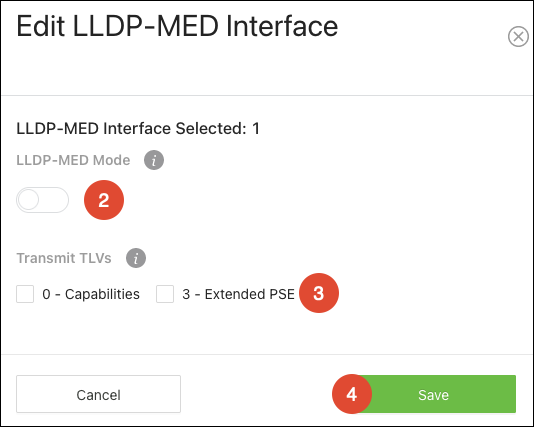Screen dimensions: 534x427
Task: Click the 'Edit LLDP-MED Interface' dialog title
Action: click(177, 26)
